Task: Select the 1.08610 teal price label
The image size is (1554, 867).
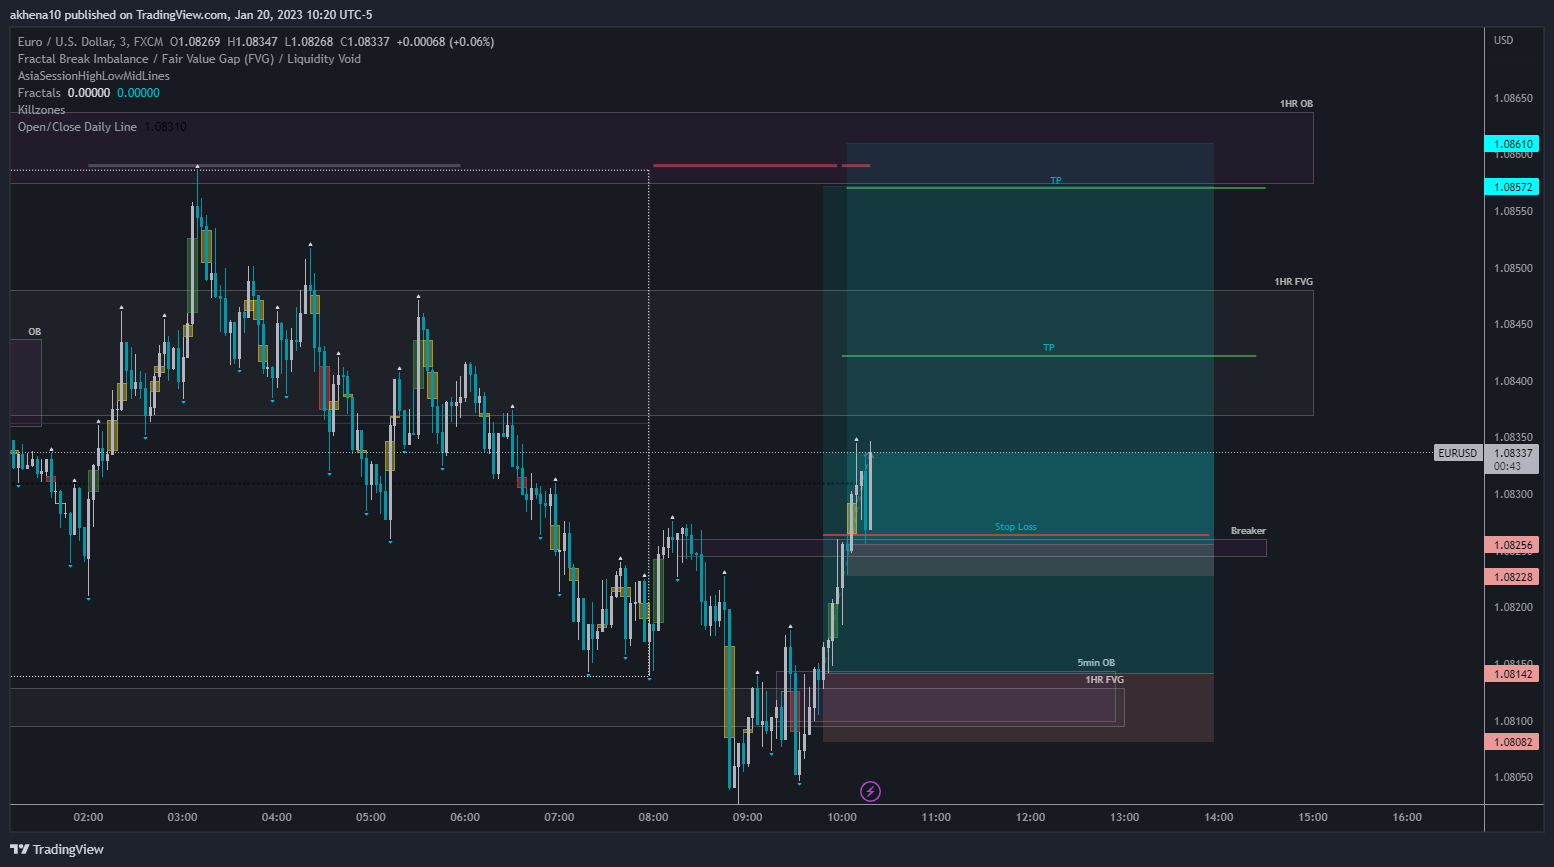Action: click(x=1512, y=144)
